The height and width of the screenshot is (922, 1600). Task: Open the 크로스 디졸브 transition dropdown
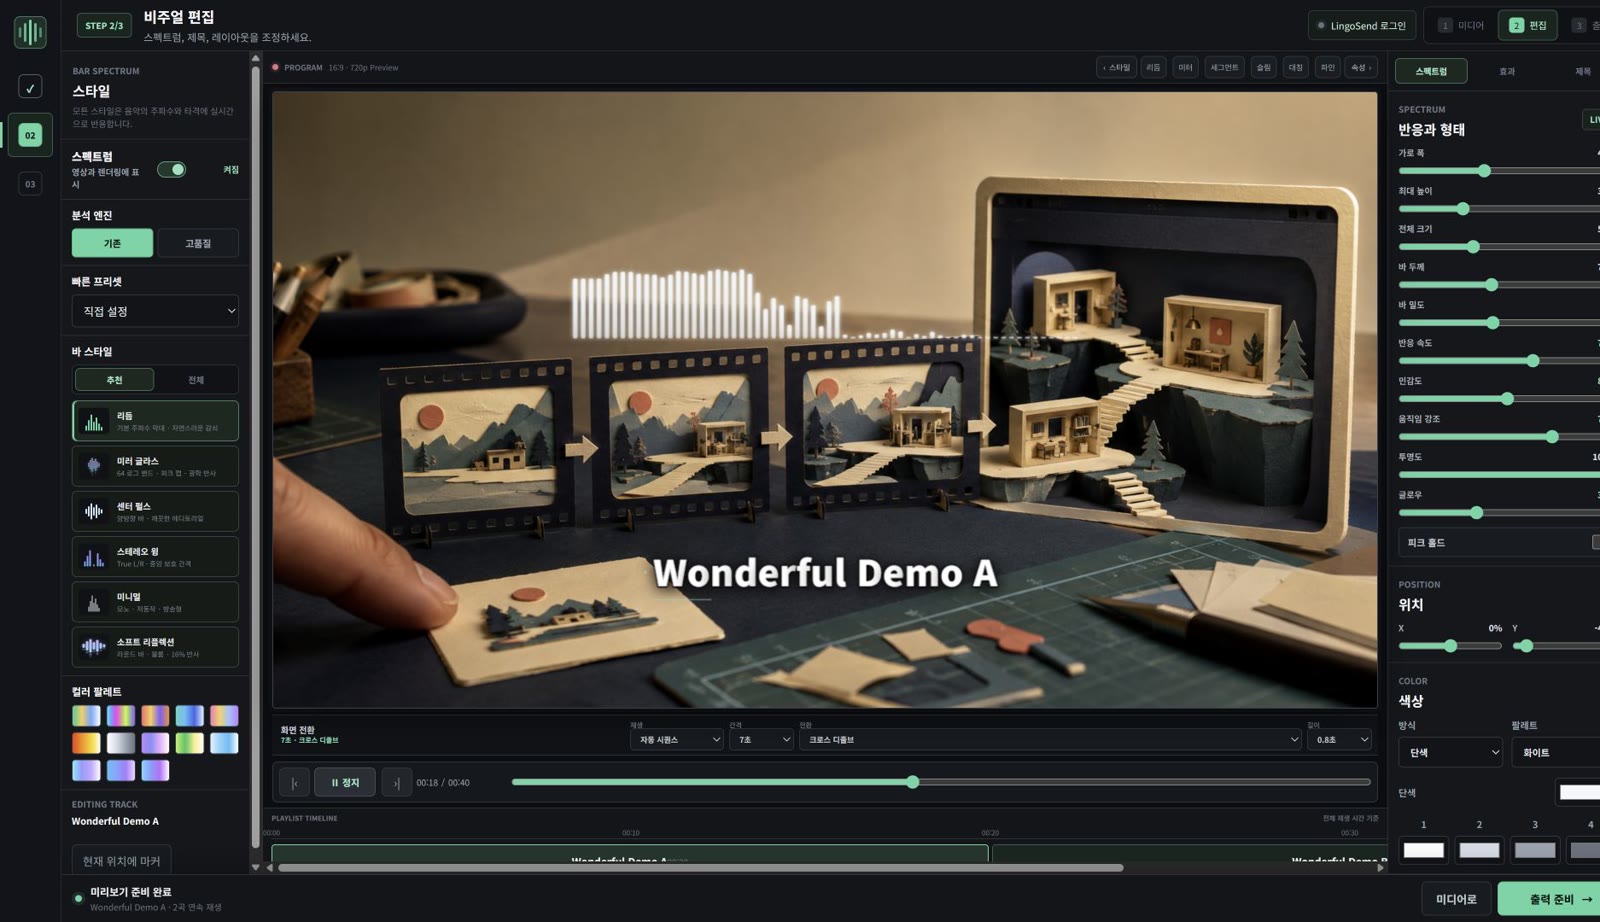point(1050,740)
